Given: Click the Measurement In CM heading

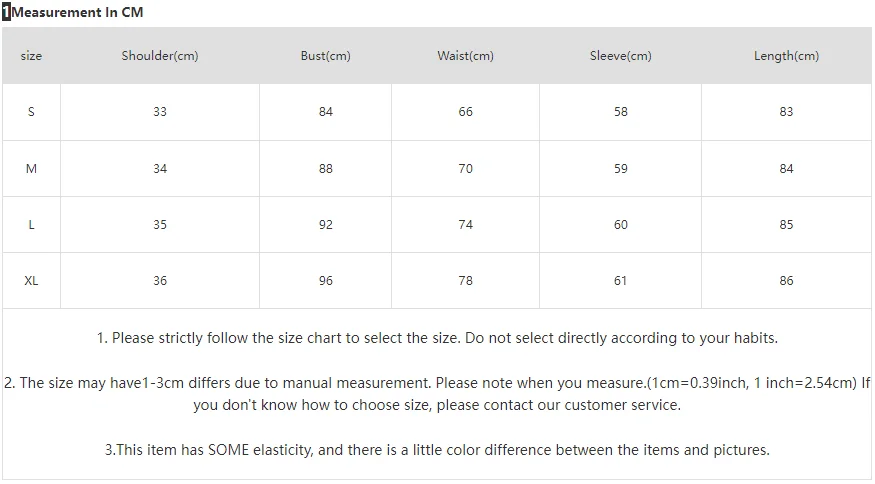Looking at the screenshot, I should coord(78,12).
